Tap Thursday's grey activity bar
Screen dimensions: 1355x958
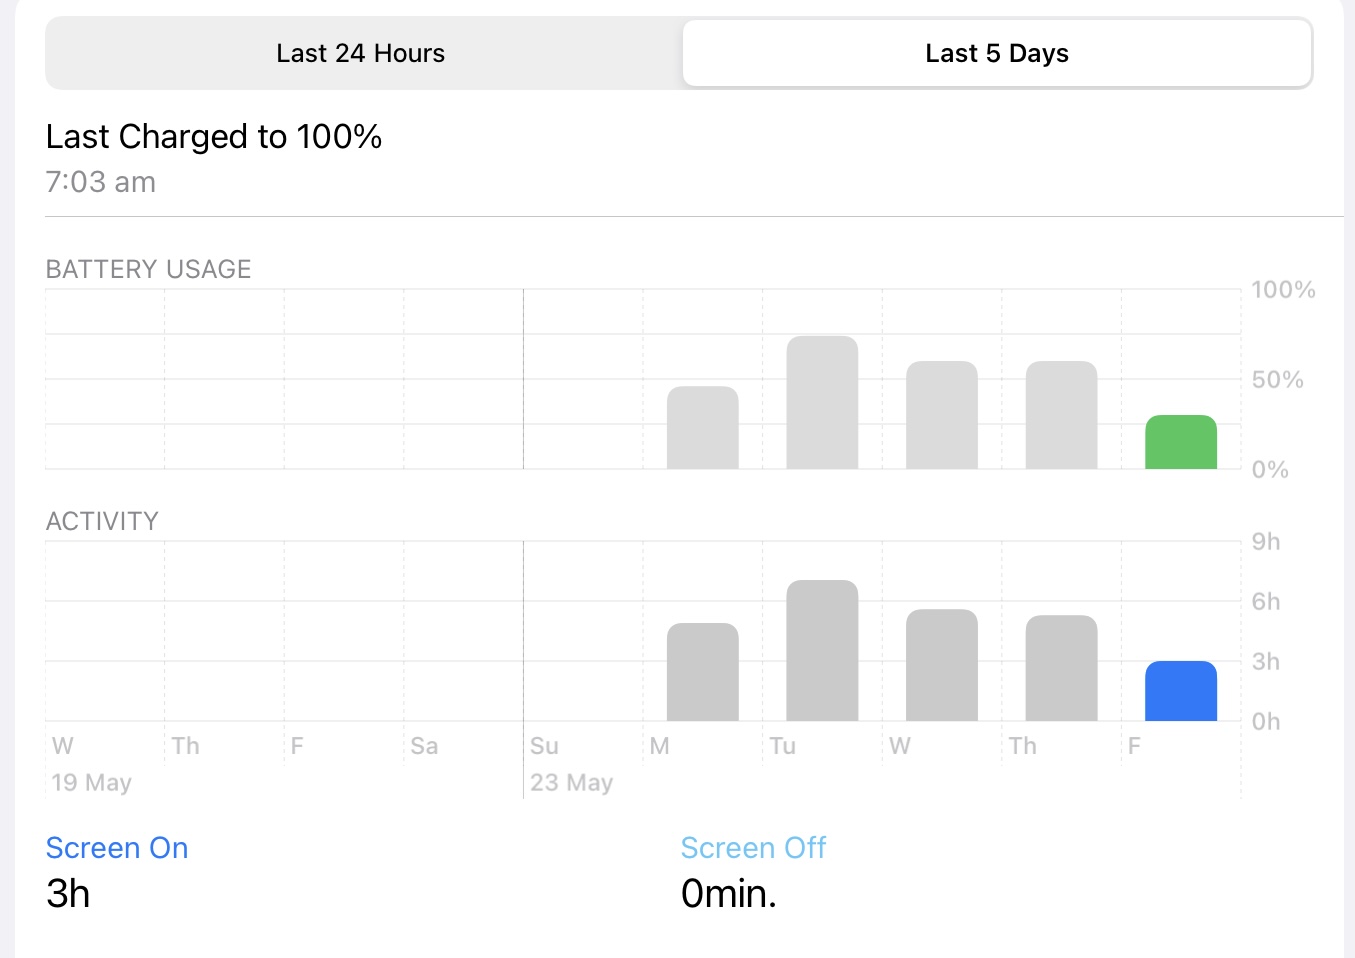click(x=1061, y=668)
